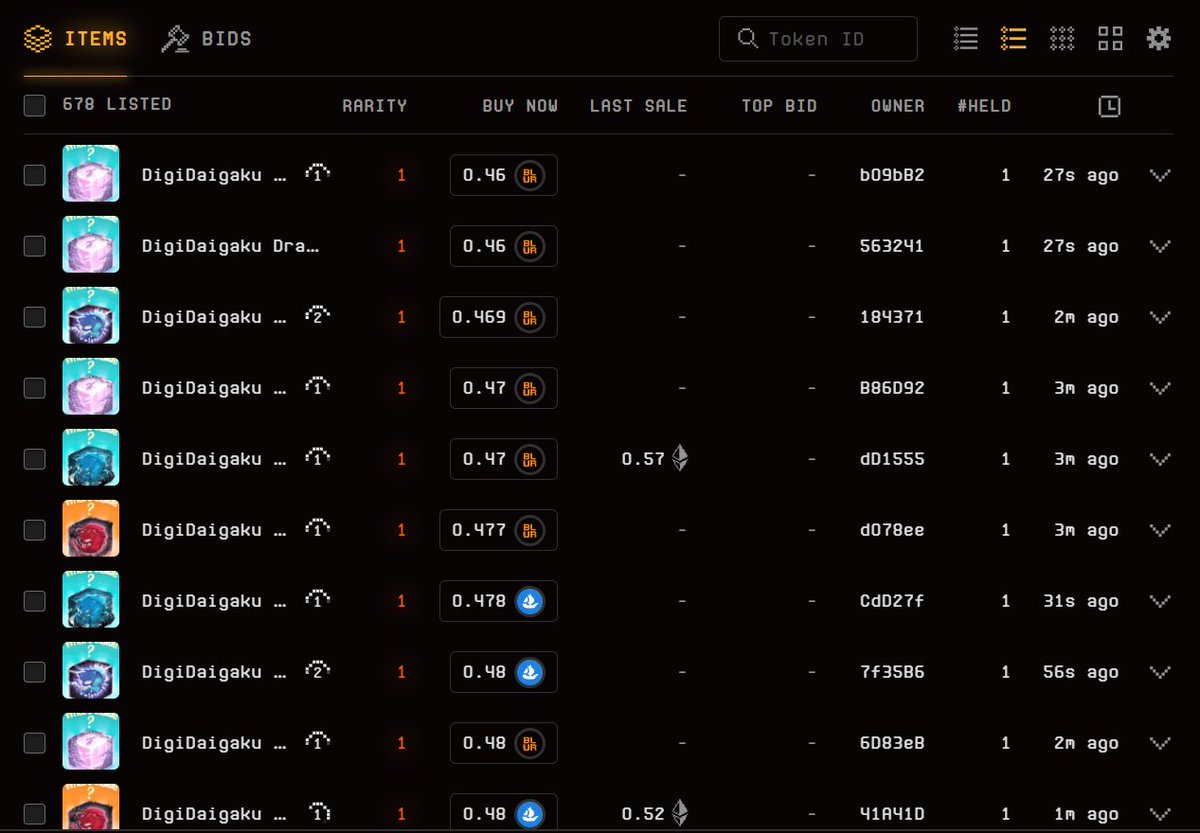Viewport: 1200px width, 833px height.
Task: Buy now at 0.46 from owner b09bB2
Action: (x=504, y=175)
